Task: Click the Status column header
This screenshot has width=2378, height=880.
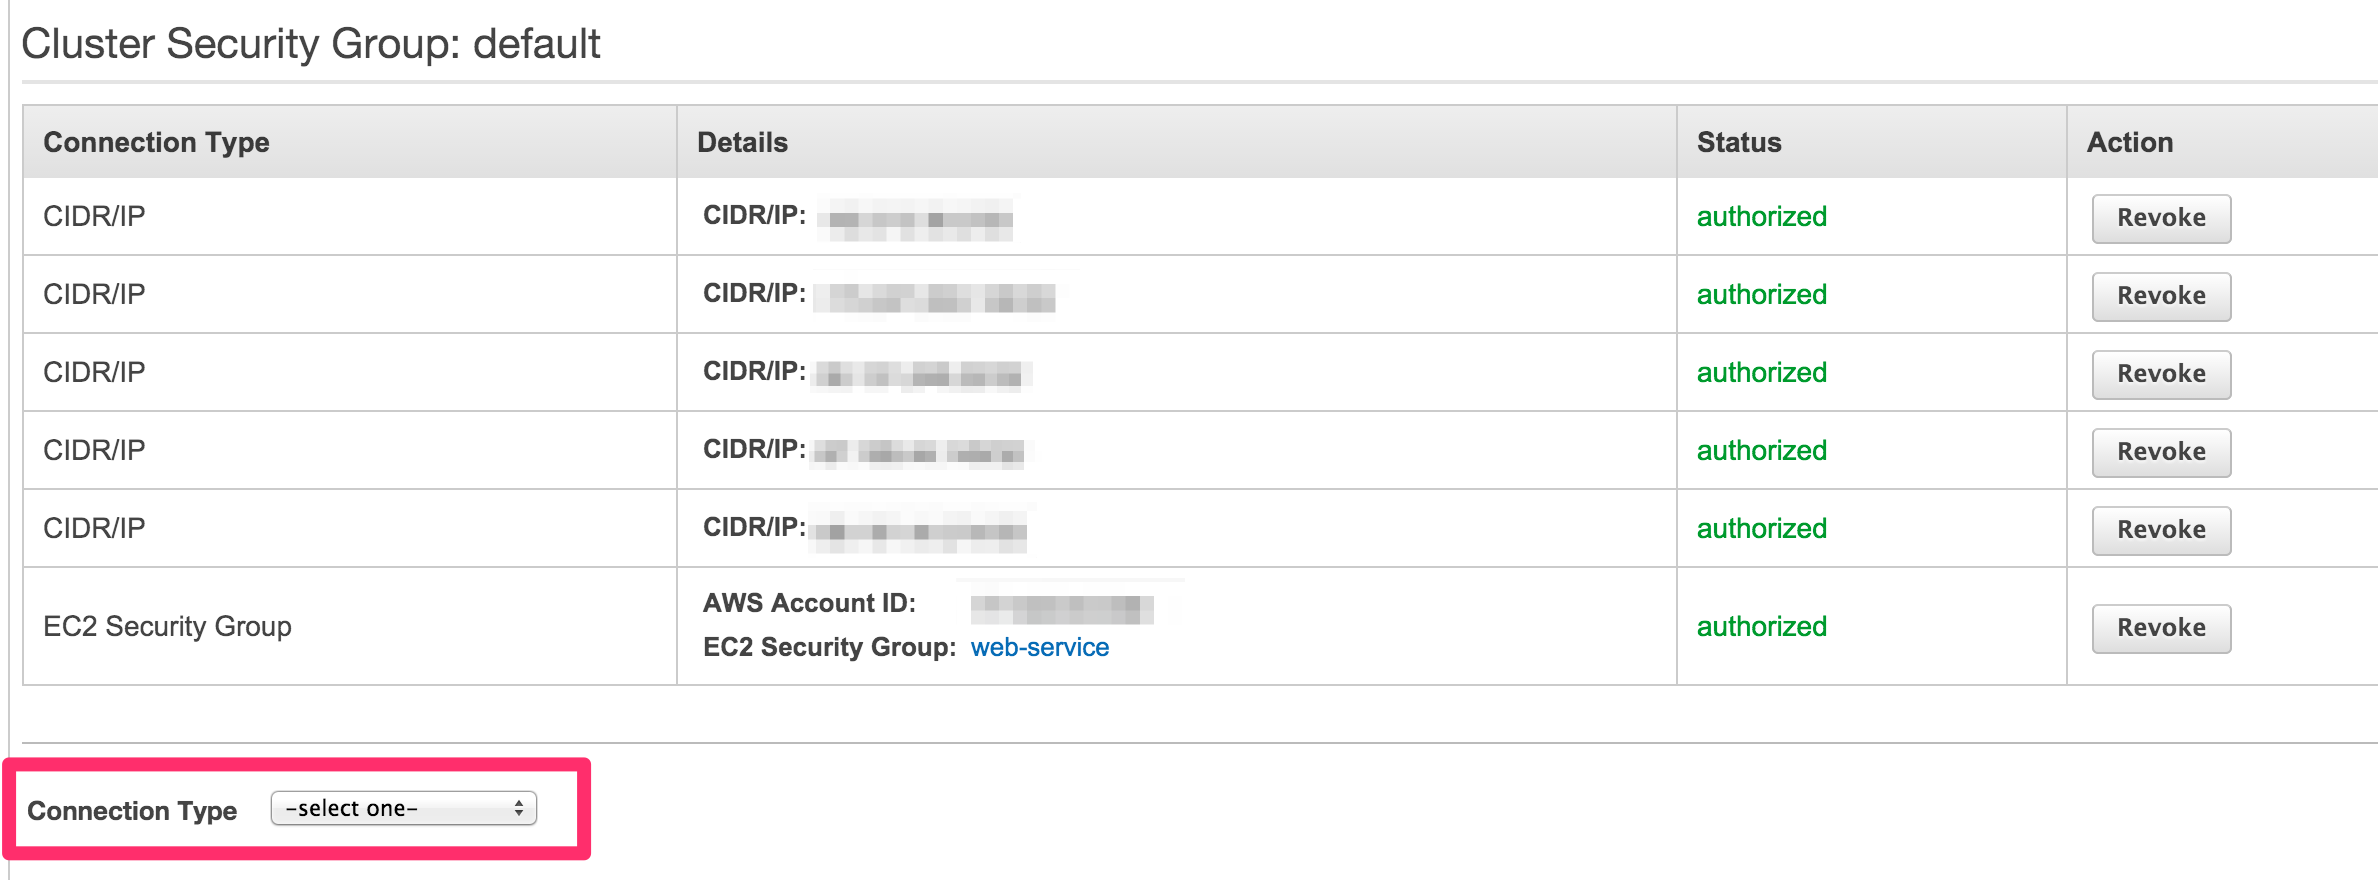Action: click(1738, 142)
